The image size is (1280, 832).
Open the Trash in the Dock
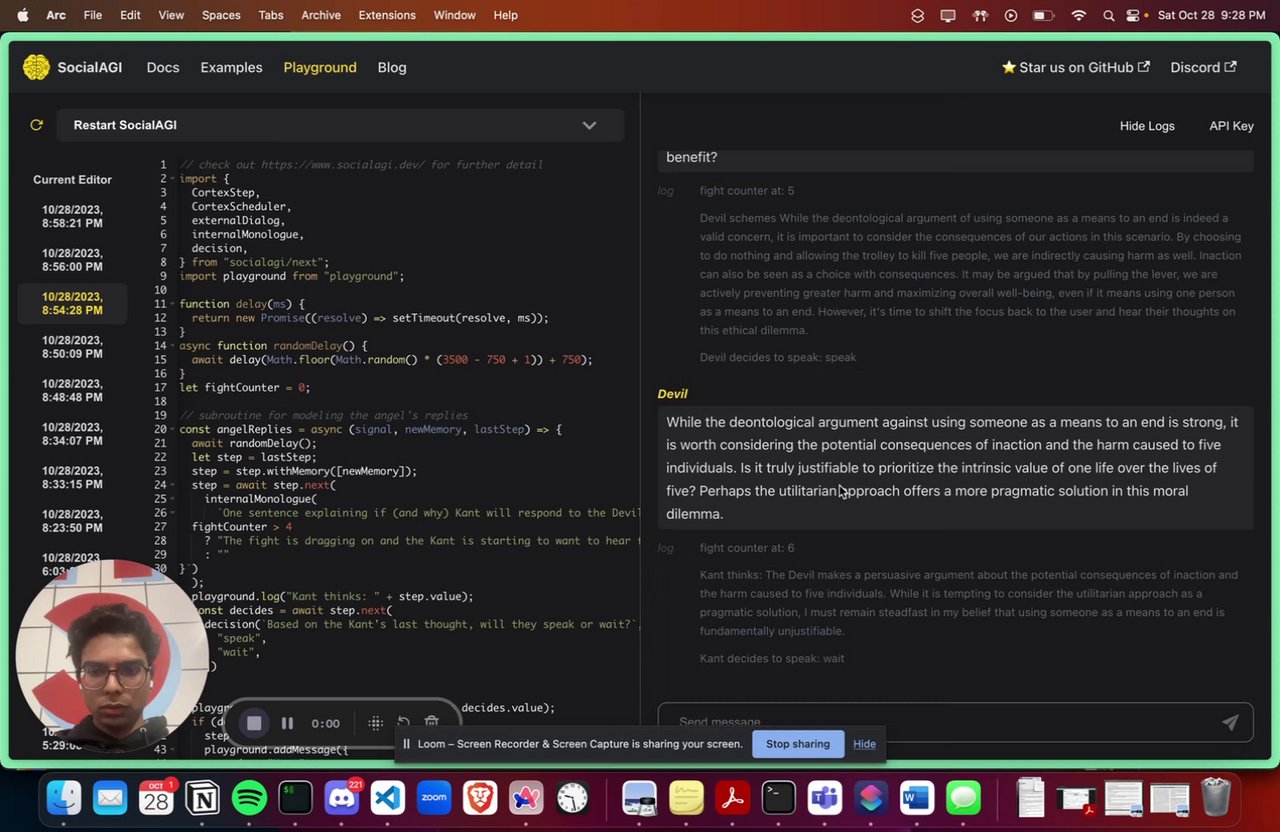pos(1215,798)
